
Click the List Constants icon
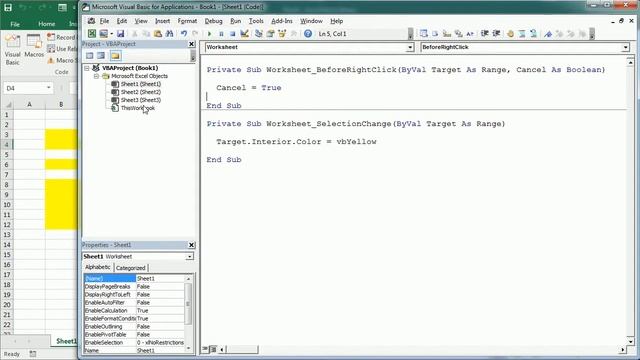pyautogui.click(x=435, y=33)
